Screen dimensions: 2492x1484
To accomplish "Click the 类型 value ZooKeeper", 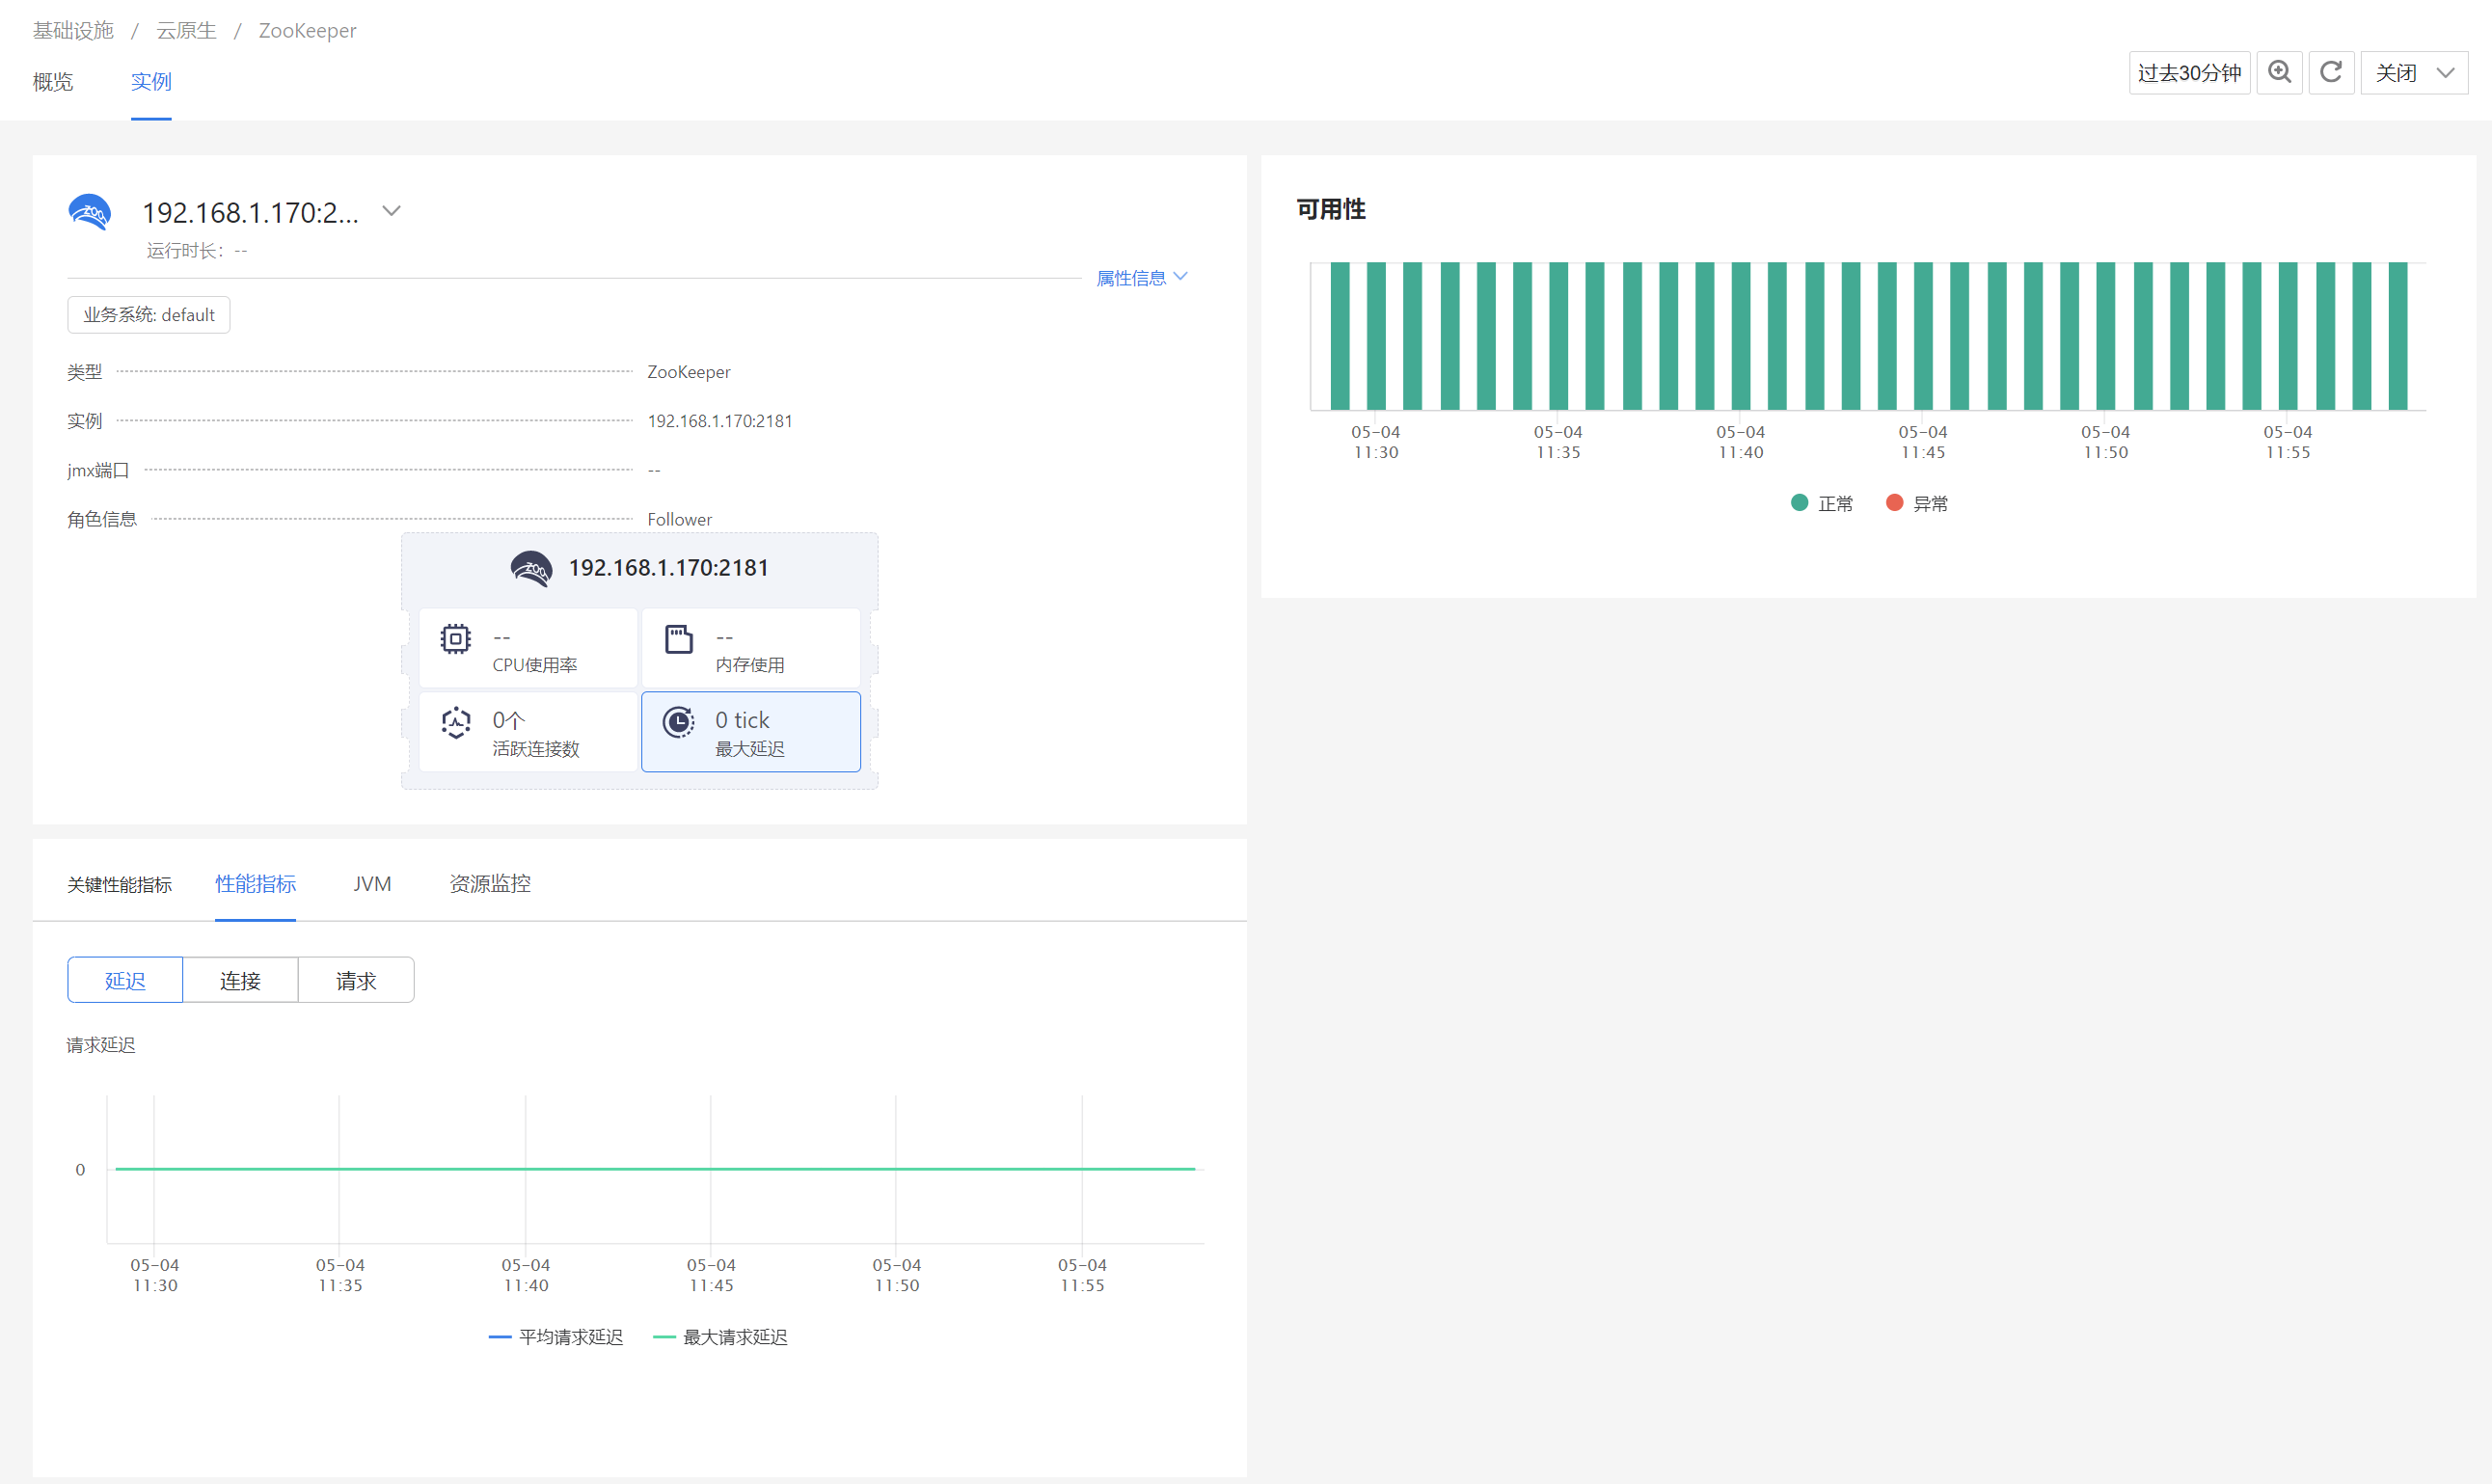I will click(689, 372).
